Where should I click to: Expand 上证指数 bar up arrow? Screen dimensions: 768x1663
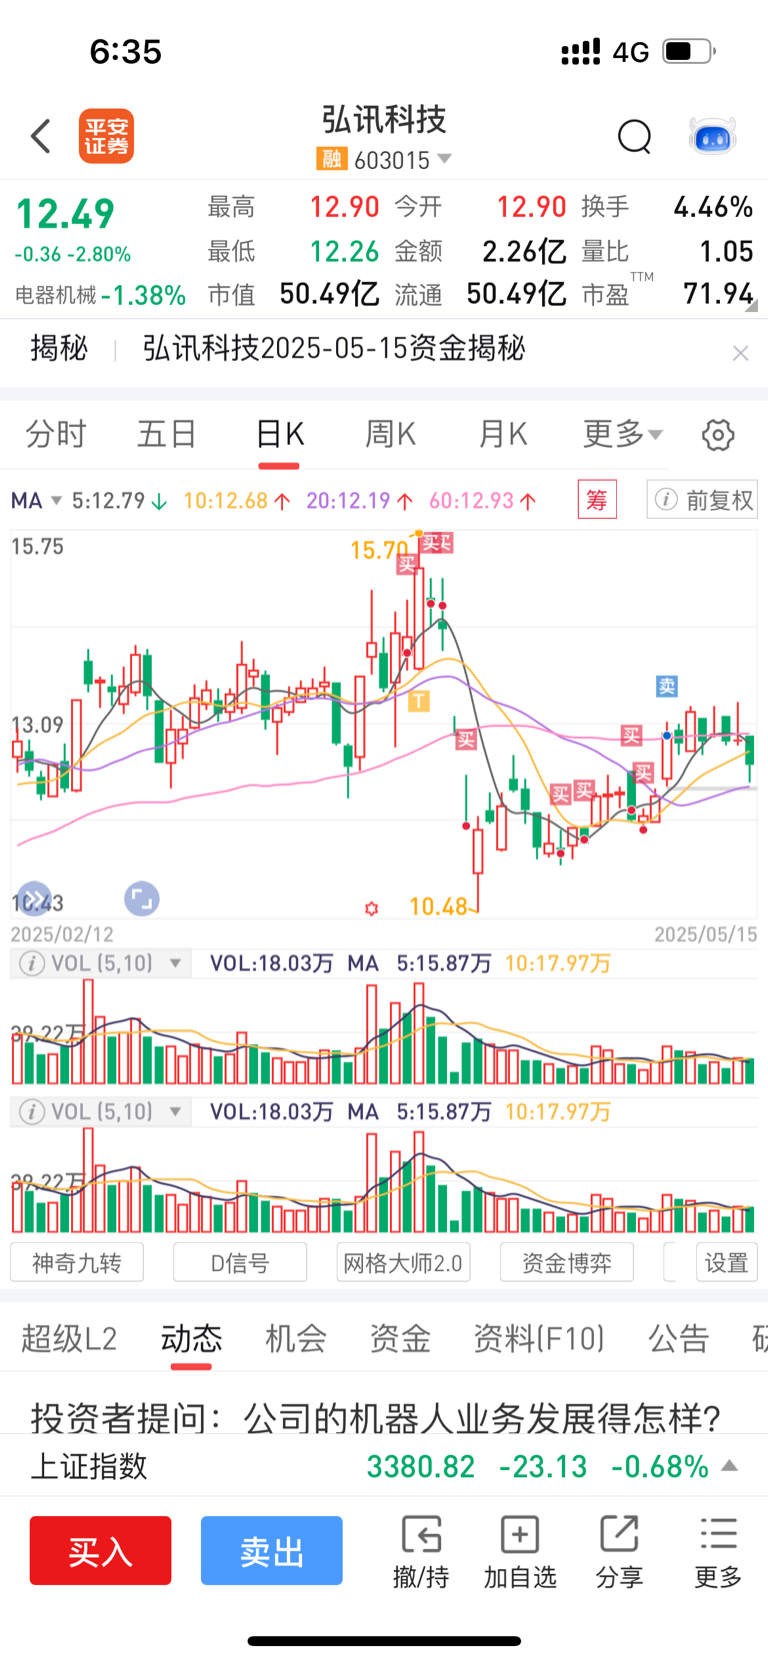point(730,1466)
